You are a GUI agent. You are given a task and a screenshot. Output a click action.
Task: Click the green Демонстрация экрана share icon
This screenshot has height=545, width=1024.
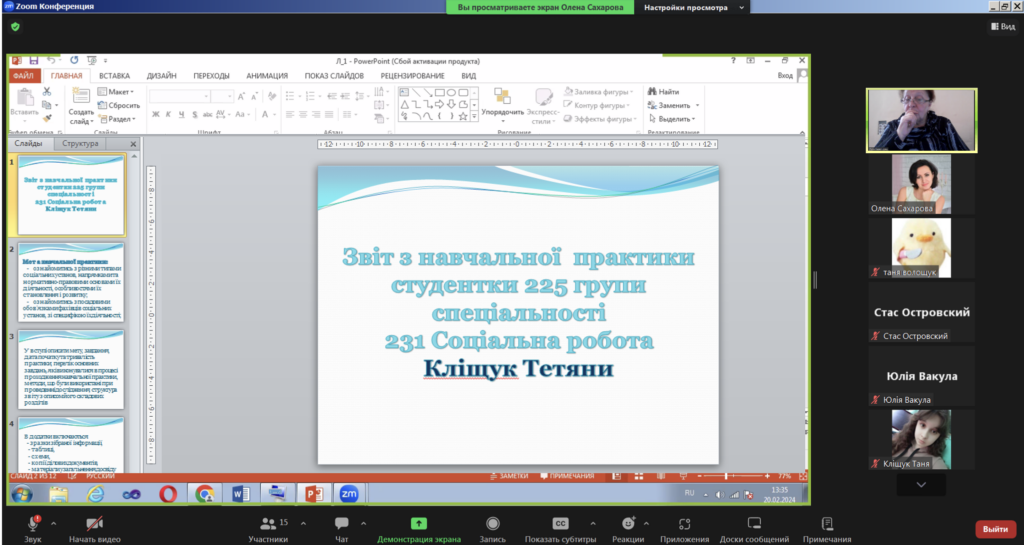418,523
